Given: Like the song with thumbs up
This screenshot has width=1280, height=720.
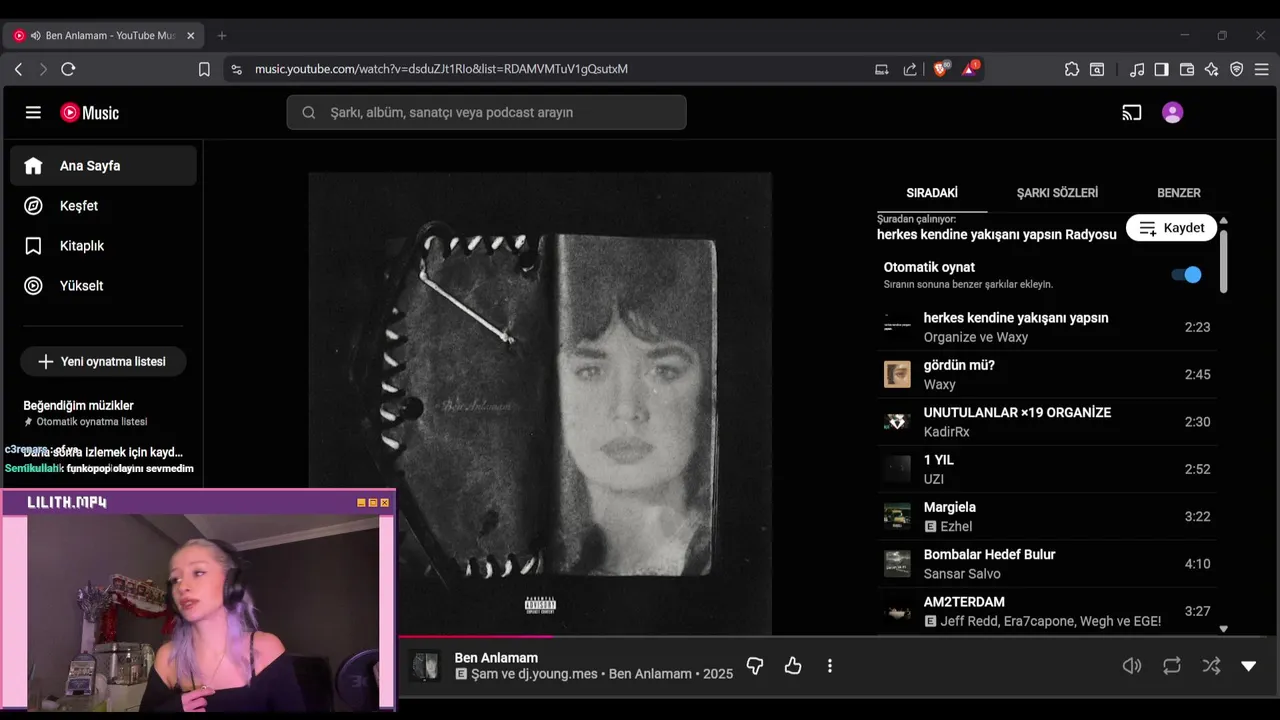Looking at the screenshot, I should coord(793,666).
